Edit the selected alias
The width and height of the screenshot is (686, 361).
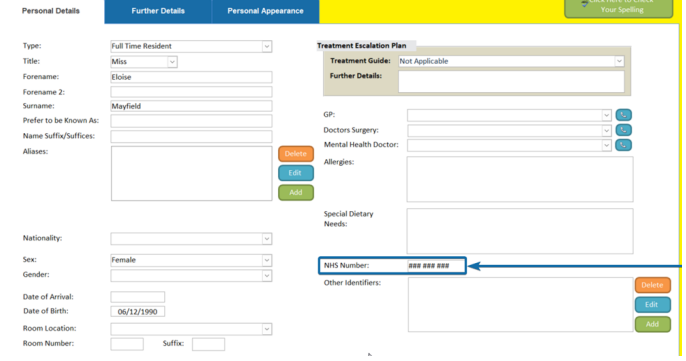pos(296,173)
